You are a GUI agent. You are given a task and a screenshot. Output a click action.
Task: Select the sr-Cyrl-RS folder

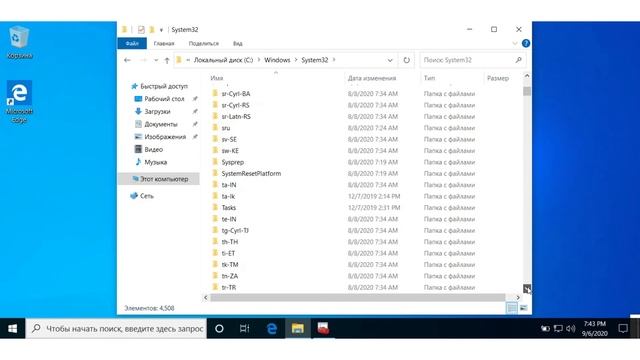pos(235,105)
